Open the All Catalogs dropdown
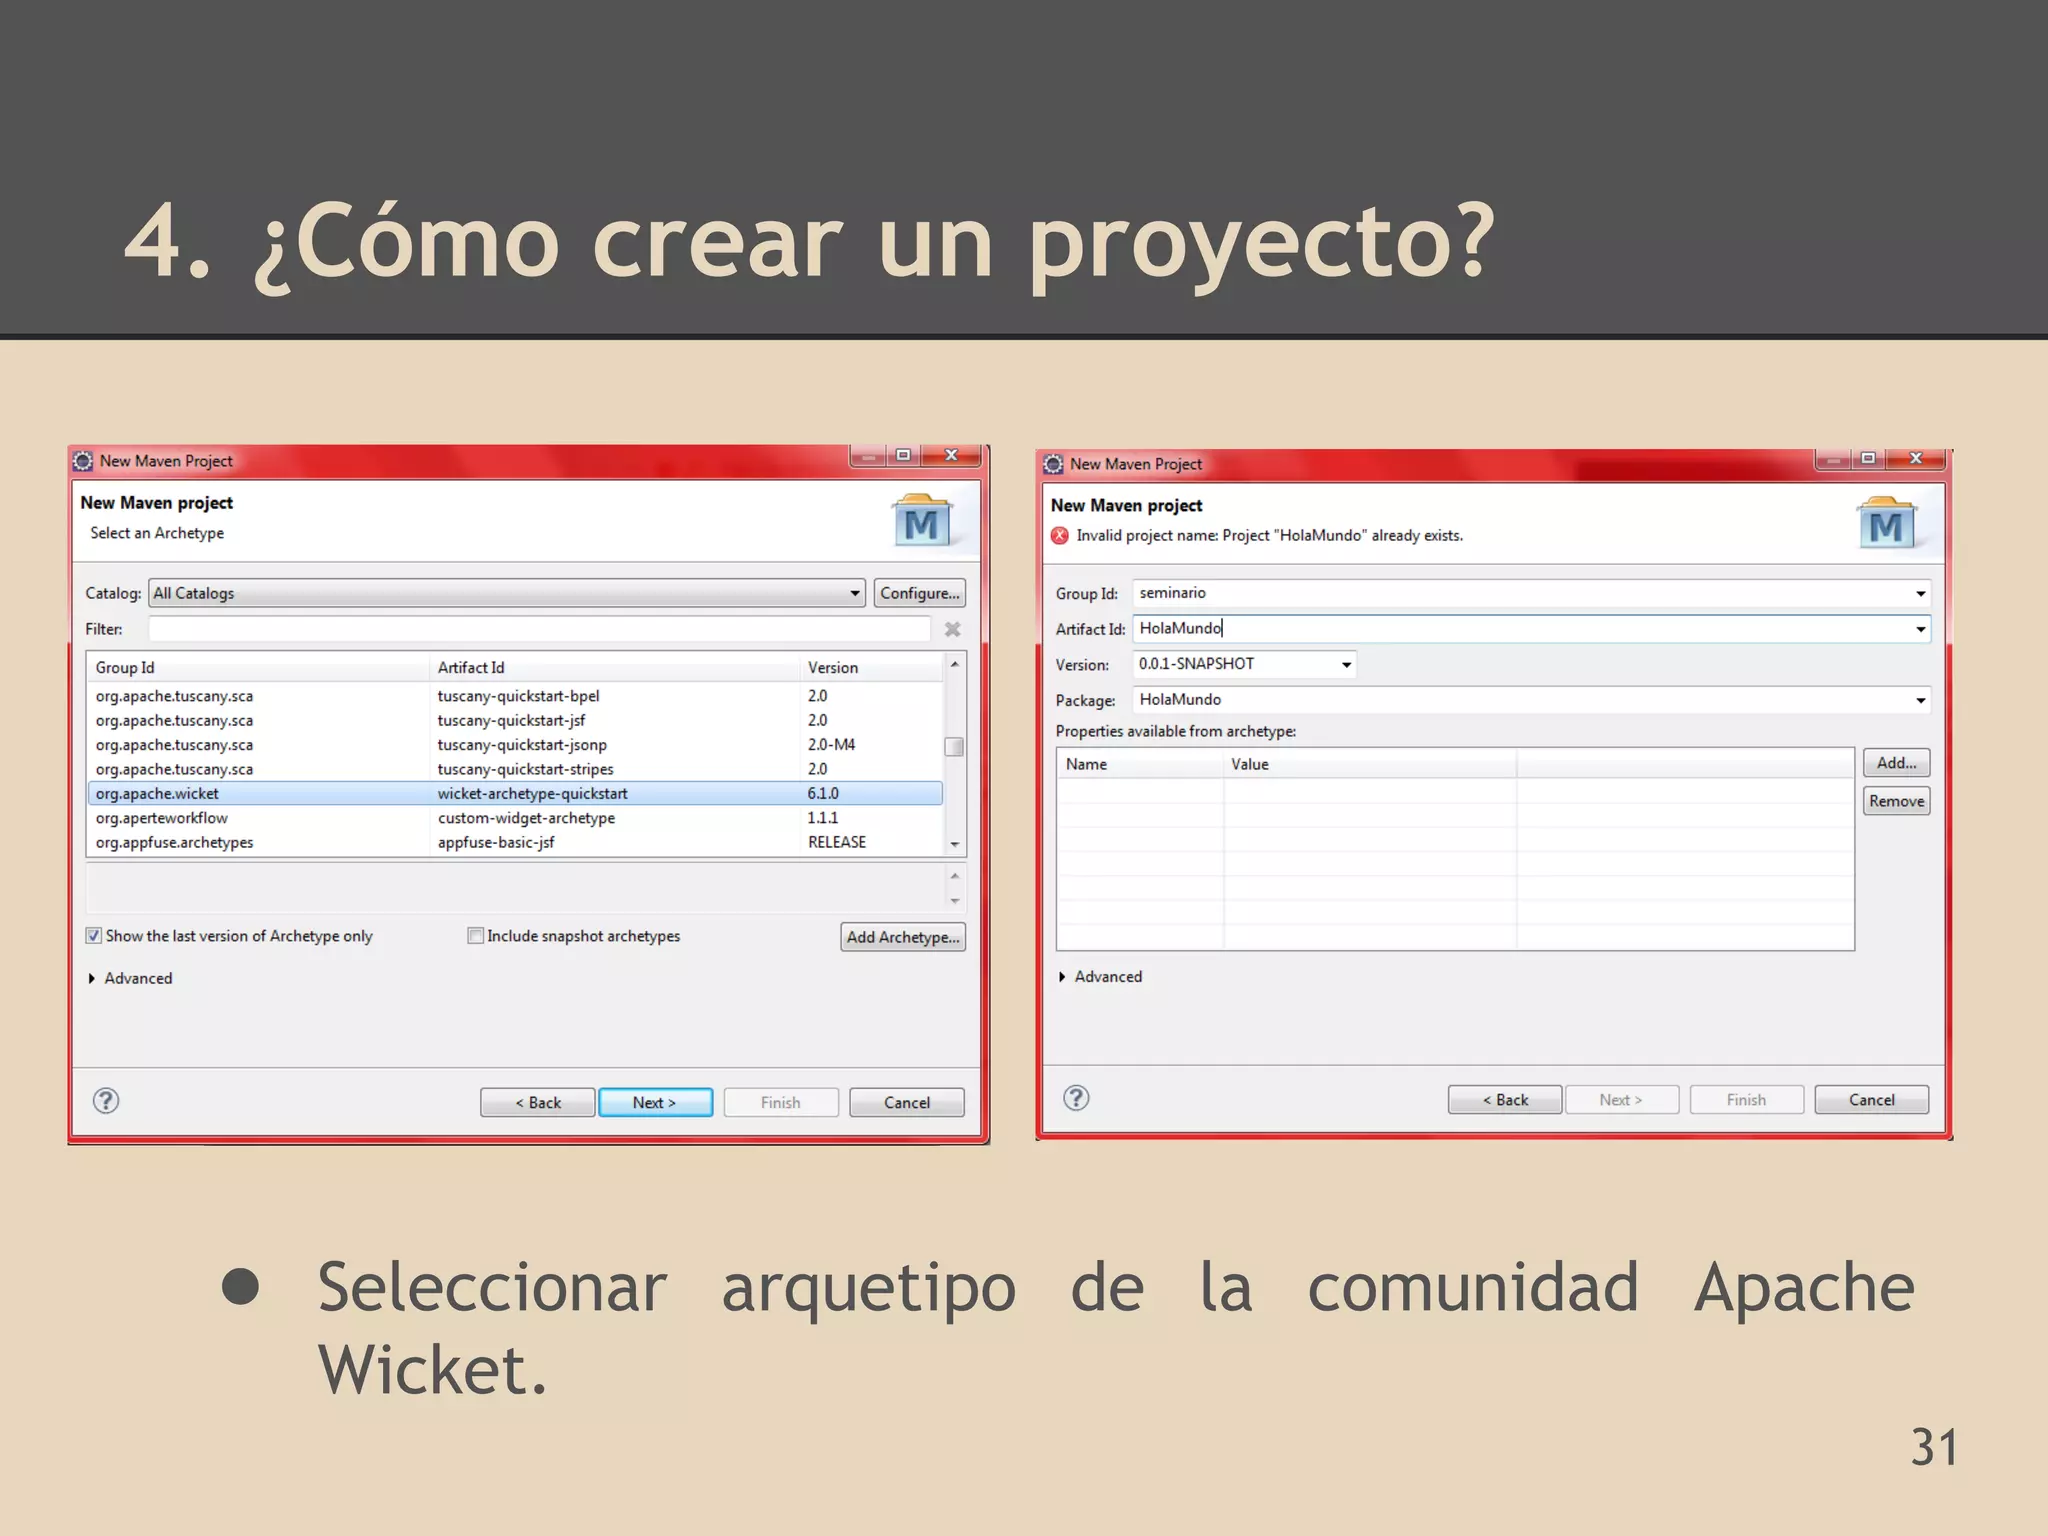 click(x=506, y=593)
